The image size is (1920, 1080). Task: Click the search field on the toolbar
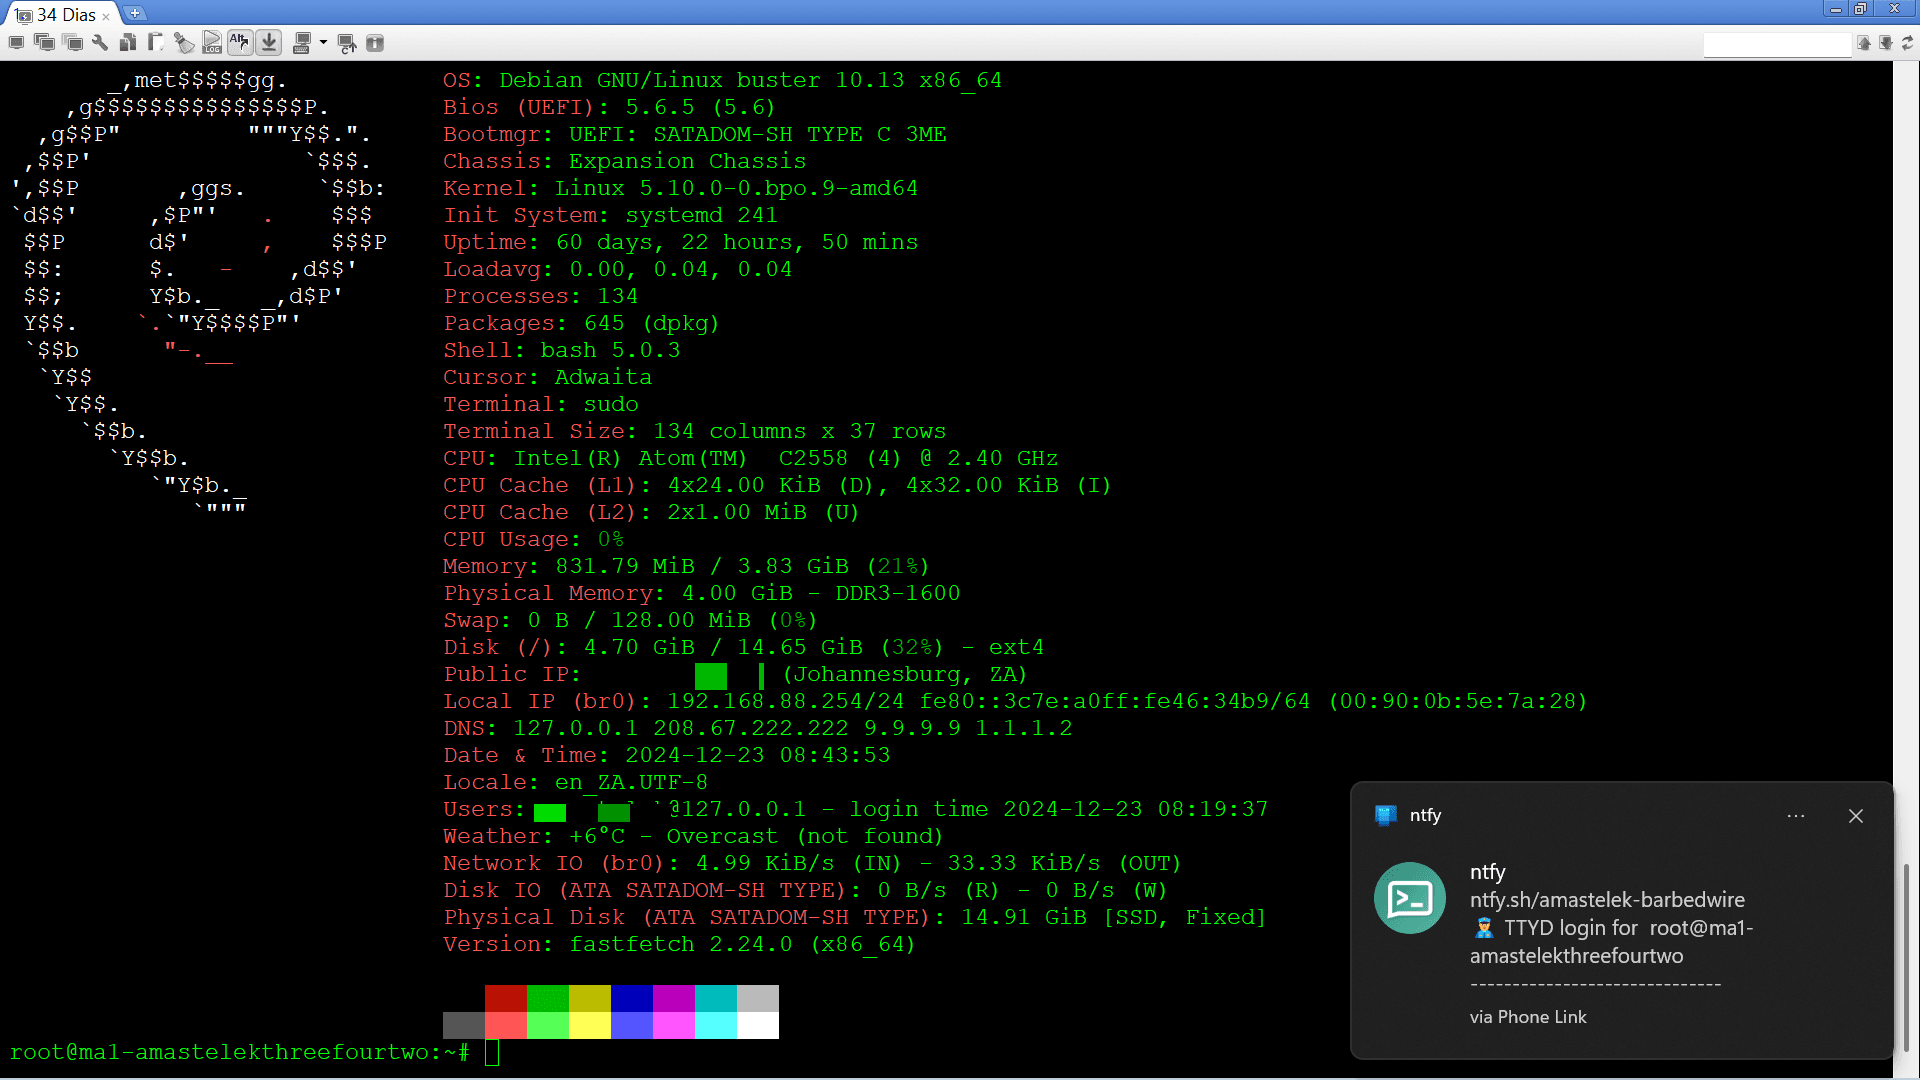[1778, 44]
